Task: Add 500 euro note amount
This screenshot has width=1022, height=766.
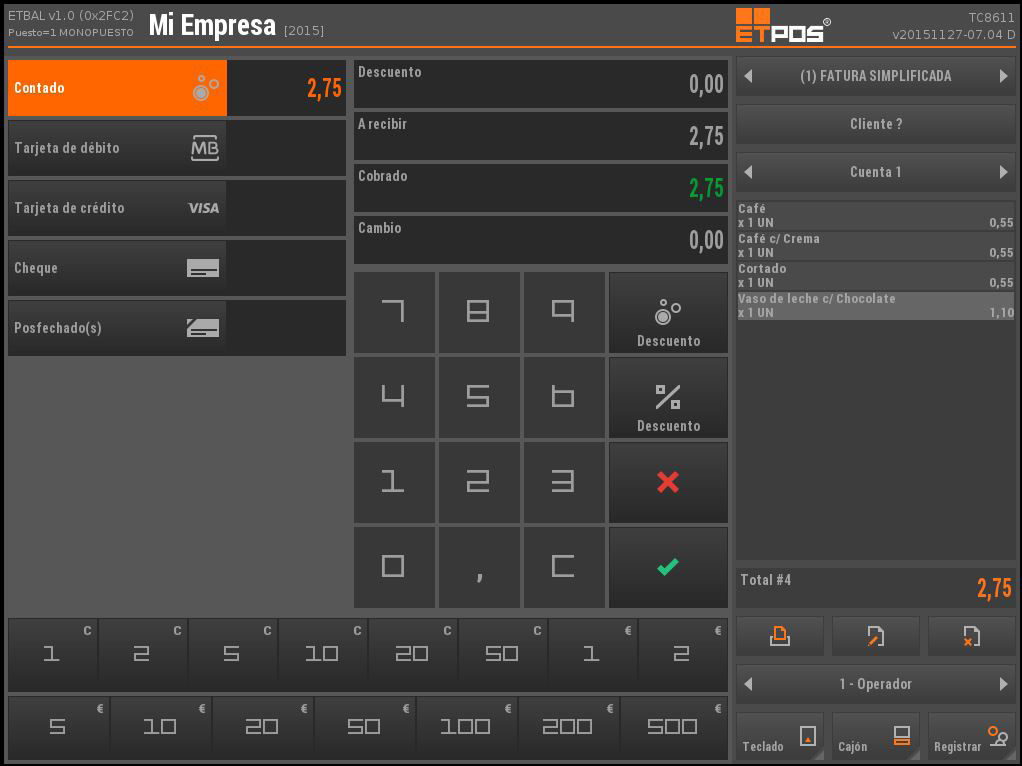Action: click(674, 728)
